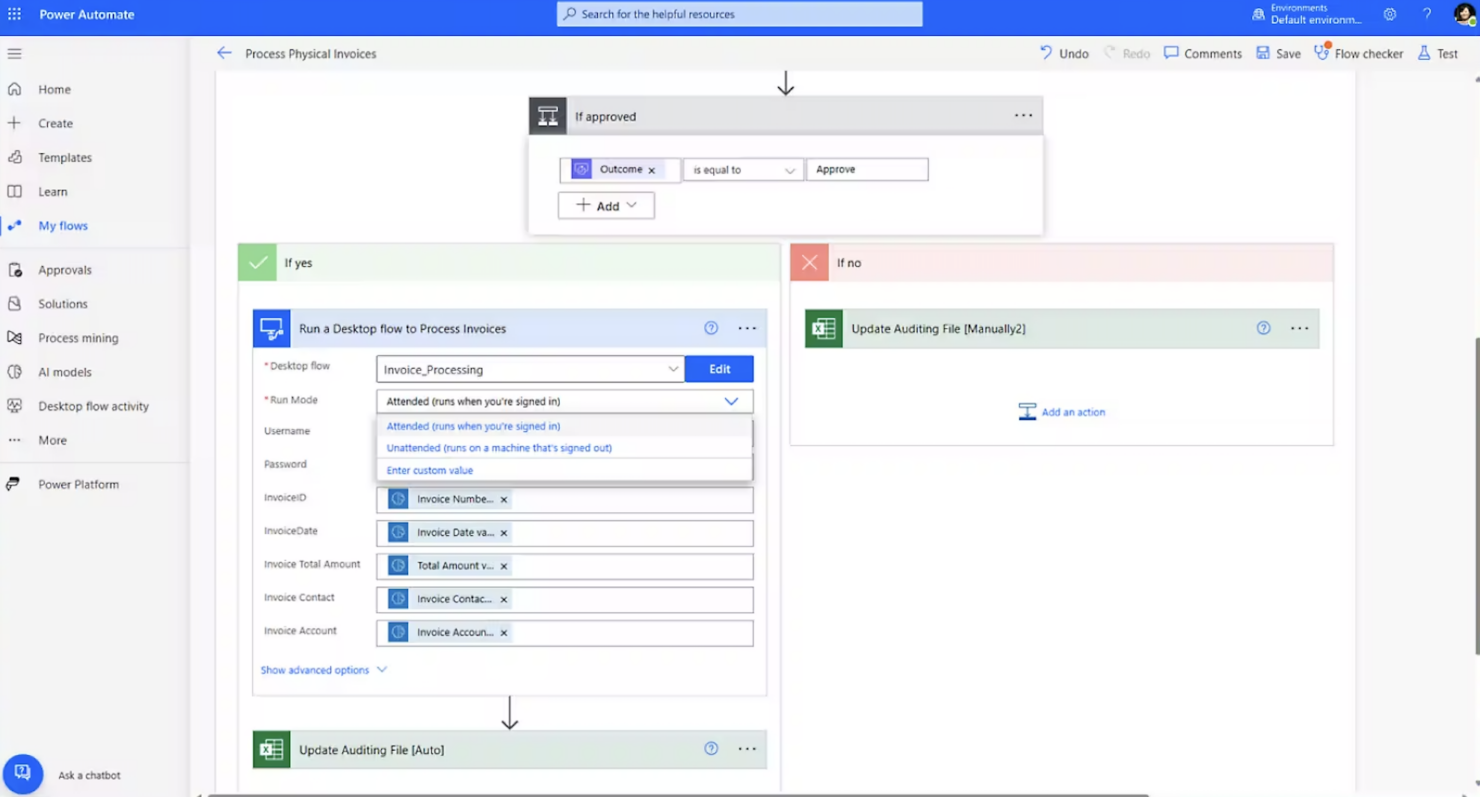The image size is (1480, 797).
Task: Click the Edit button for desktop flow
Action: pos(719,369)
